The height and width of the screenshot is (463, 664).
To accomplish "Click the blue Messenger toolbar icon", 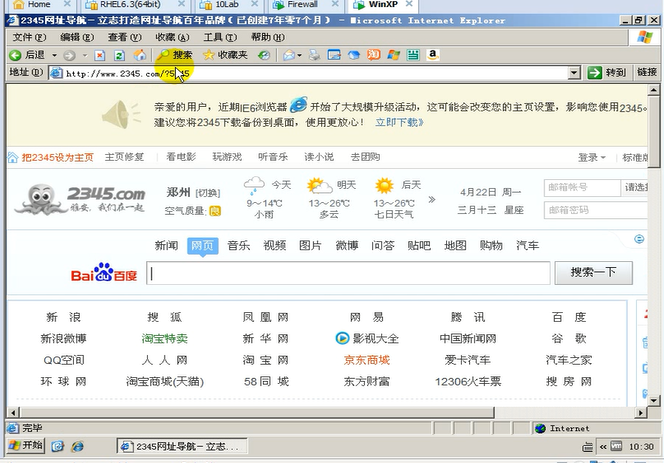I will click(354, 55).
